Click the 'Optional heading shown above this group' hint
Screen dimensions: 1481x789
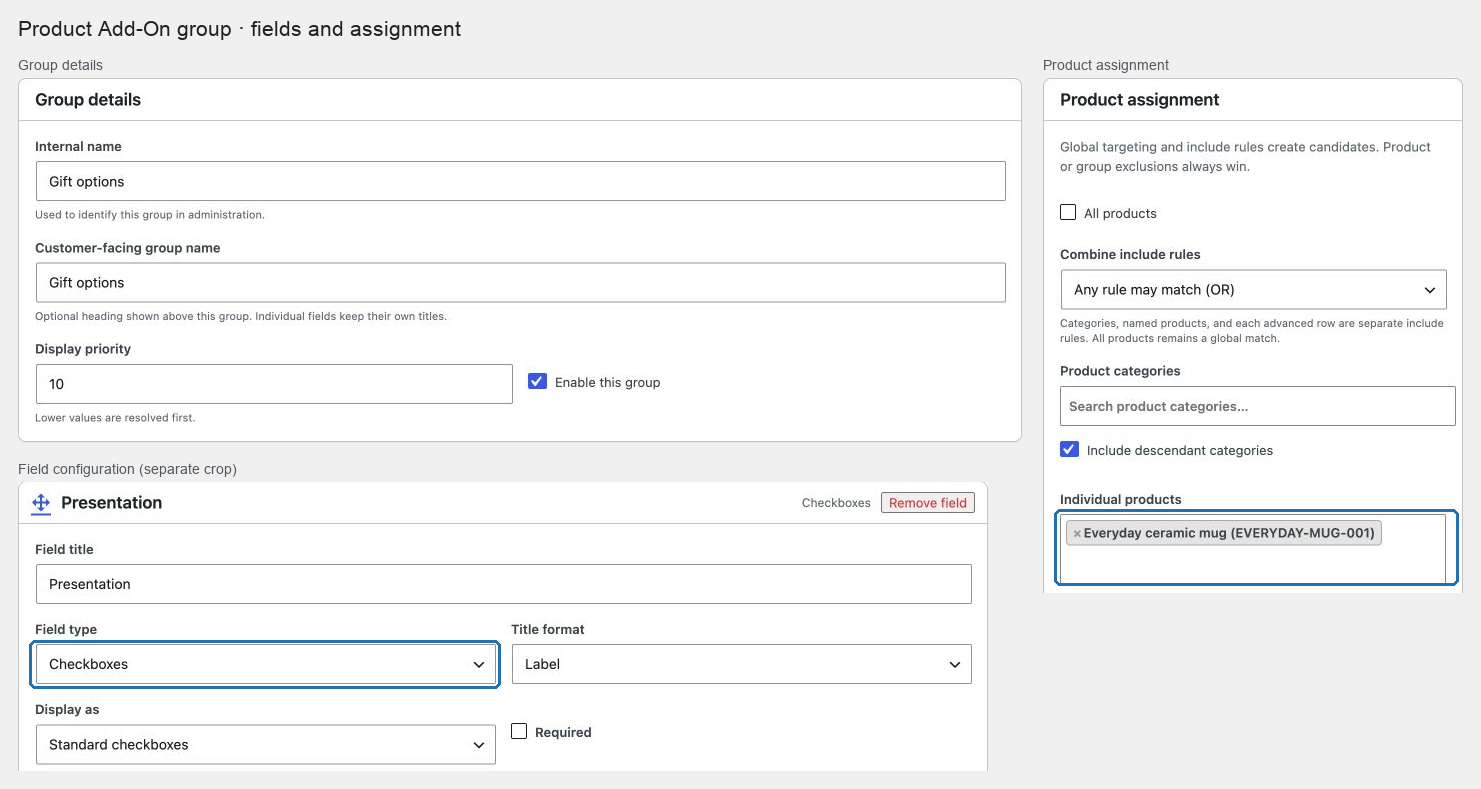(241, 317)
